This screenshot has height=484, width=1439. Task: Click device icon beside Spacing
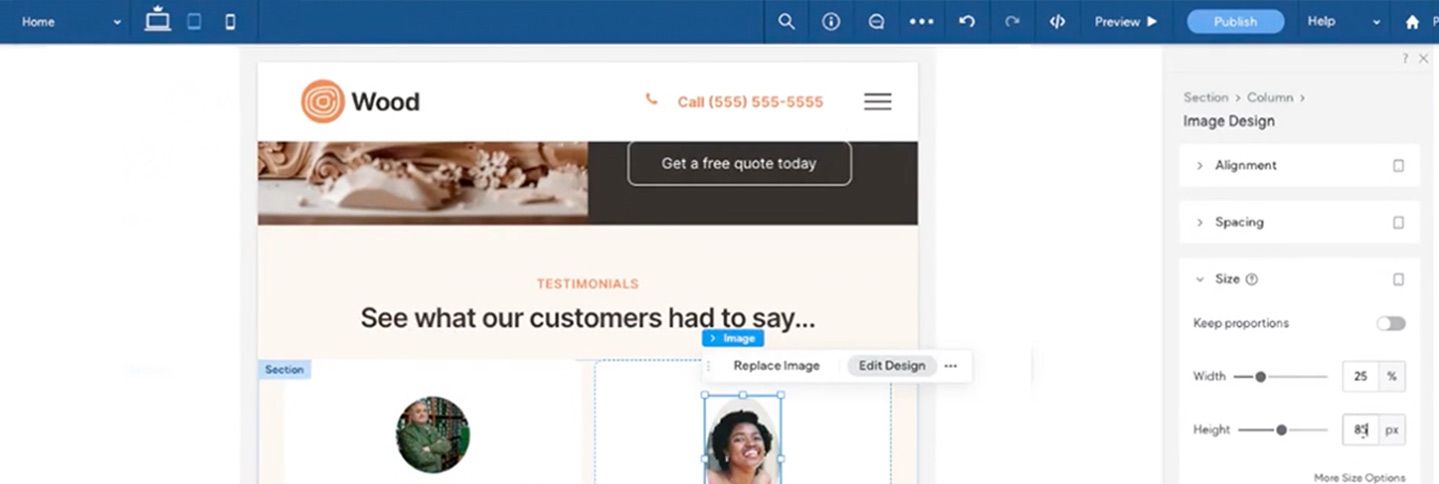(x=1399, y=222)
